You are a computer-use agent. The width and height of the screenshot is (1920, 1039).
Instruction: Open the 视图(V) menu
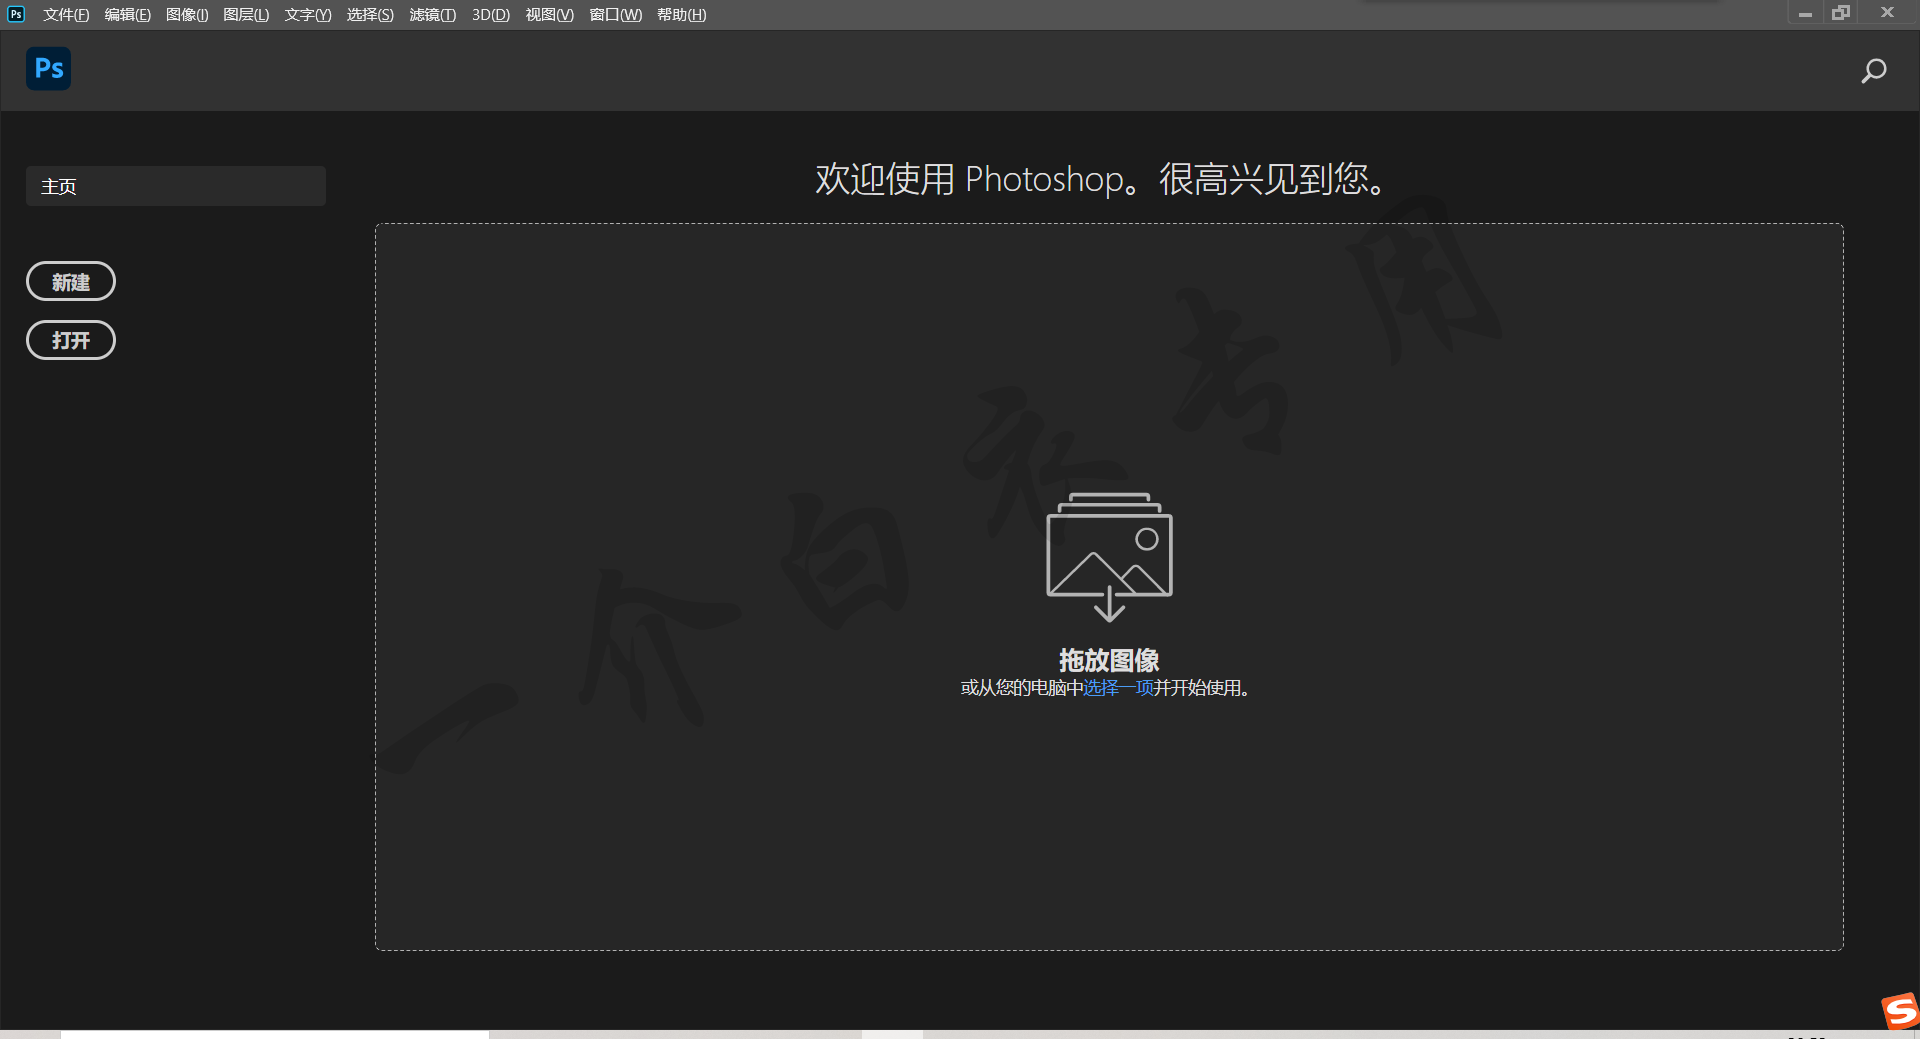click(x=550, y=15)
